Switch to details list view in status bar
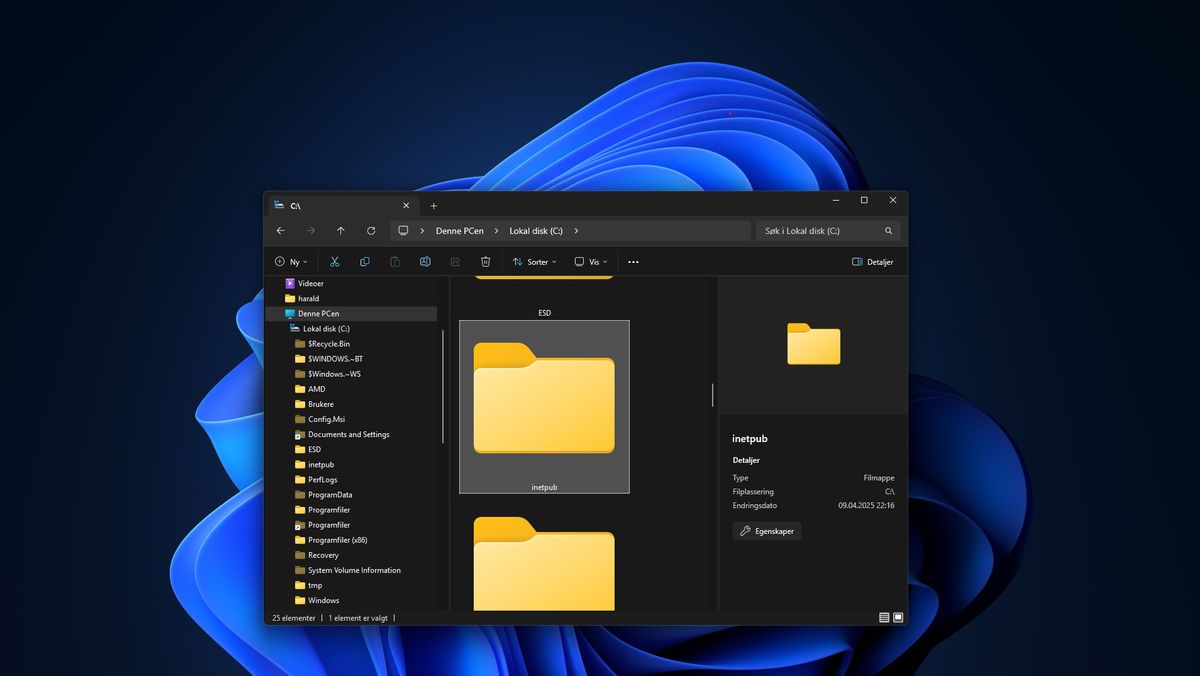The height and width of the screenshot is (676, 1200). pyautogui.click(x=884, y=618)
